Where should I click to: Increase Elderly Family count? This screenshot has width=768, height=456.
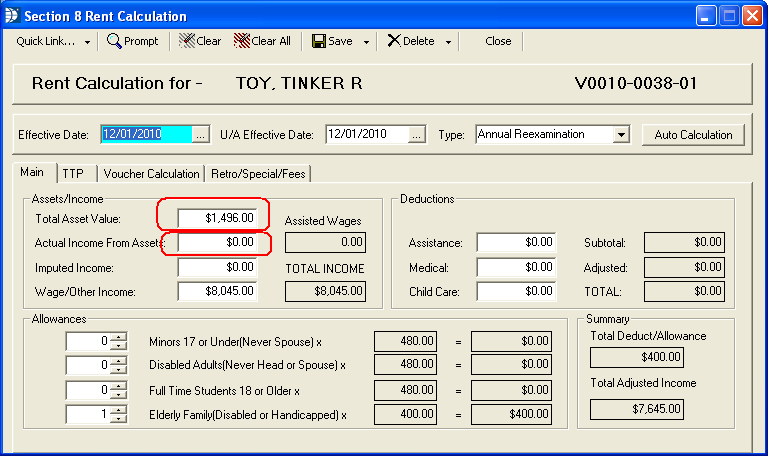119,410
